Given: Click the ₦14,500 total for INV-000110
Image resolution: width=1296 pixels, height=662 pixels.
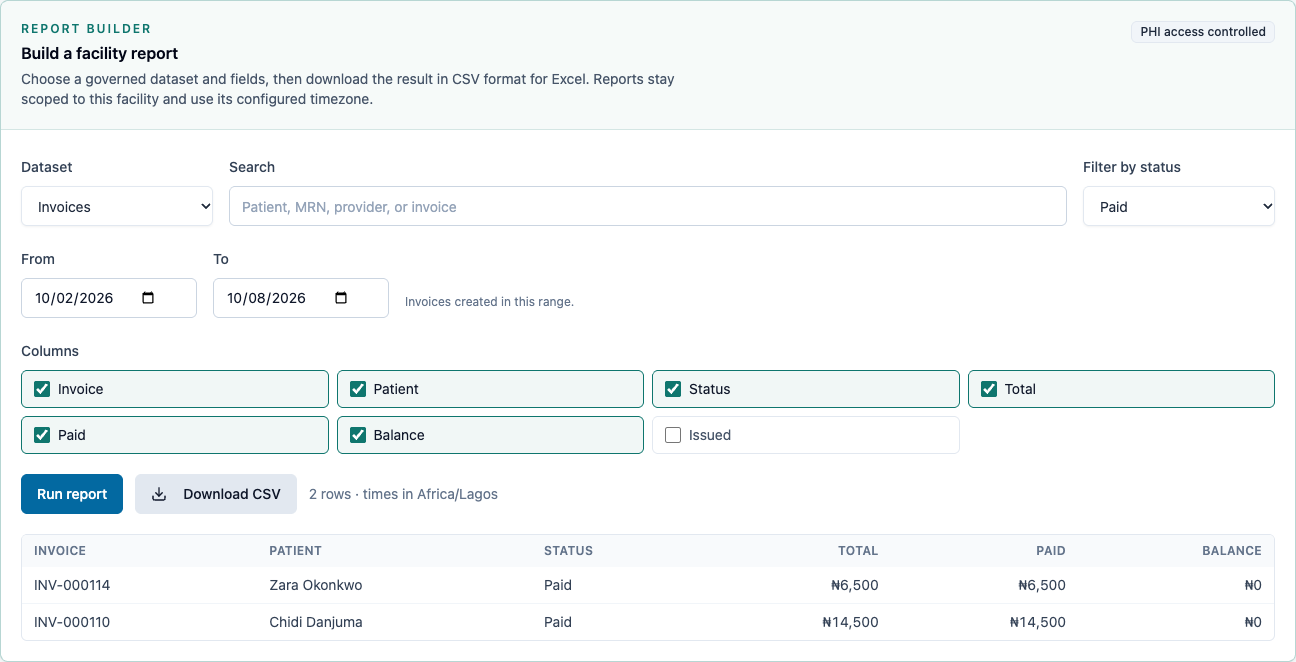Looking at the screenshot, I should [850, 622].
